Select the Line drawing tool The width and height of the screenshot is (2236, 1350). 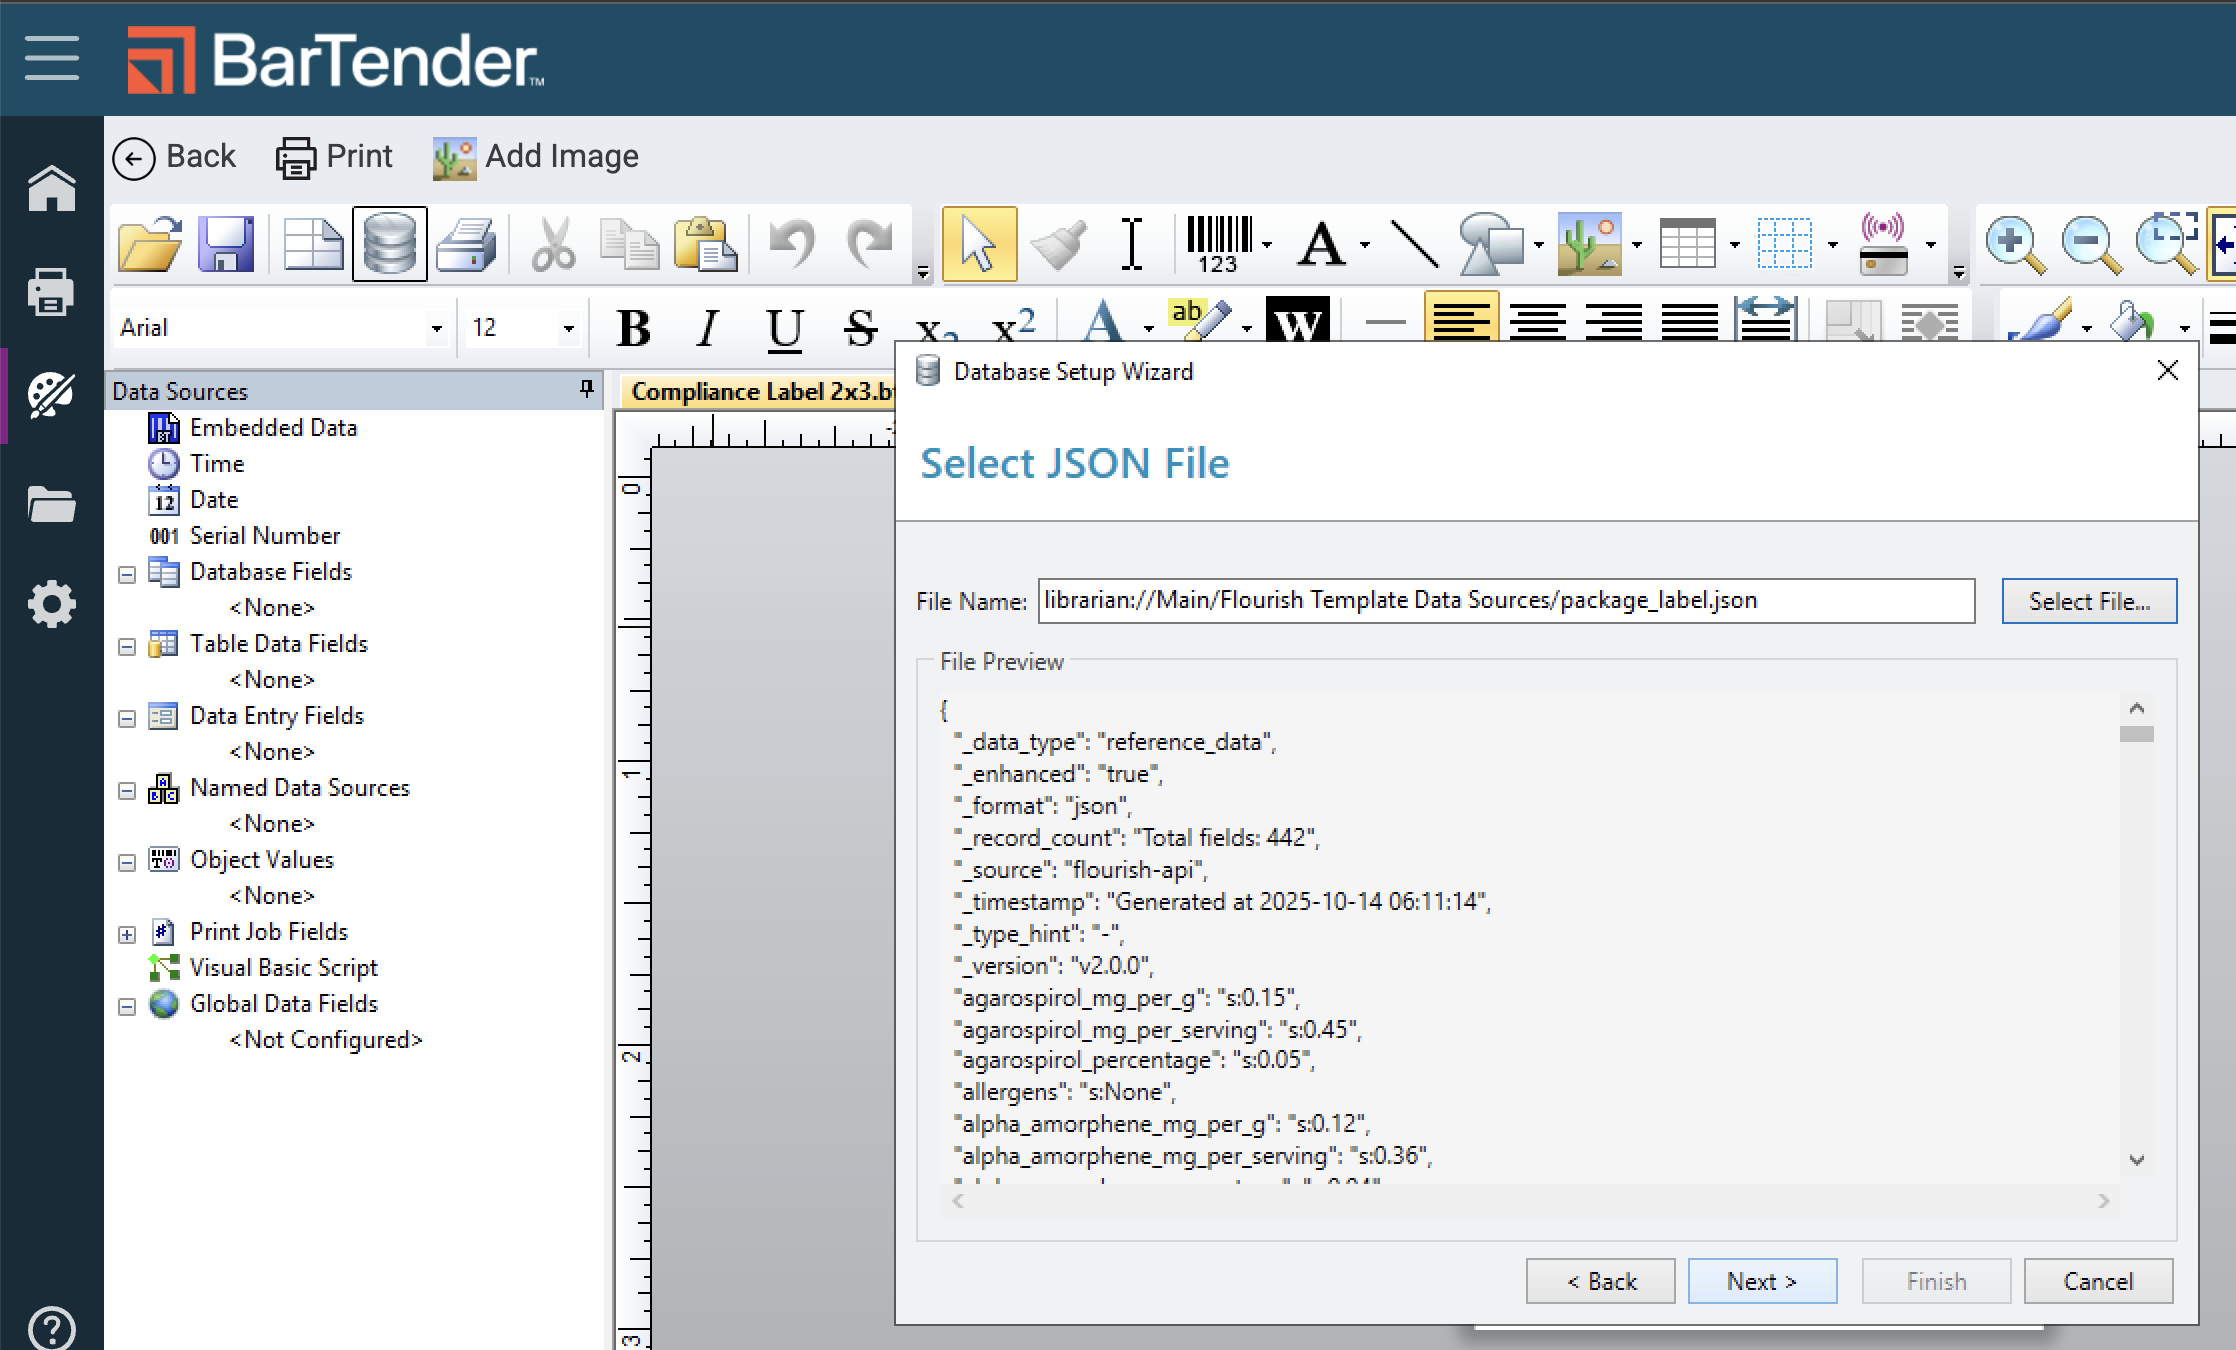1414,244
